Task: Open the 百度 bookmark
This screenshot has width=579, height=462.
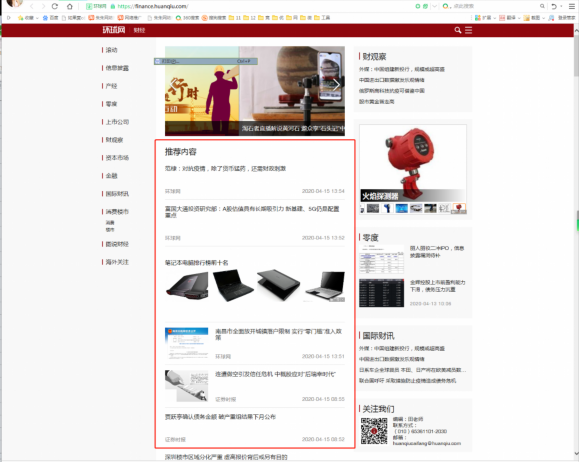Action: [x=50, y=18]
